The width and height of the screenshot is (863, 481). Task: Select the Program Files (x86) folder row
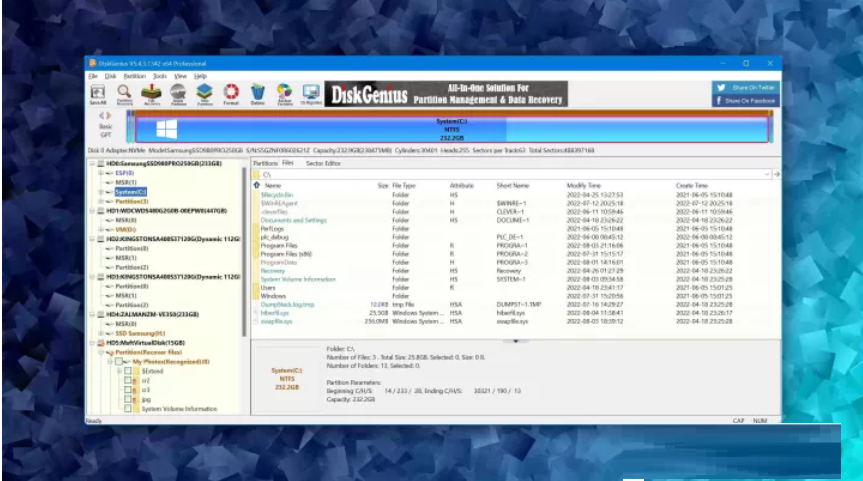click(495, 254)
